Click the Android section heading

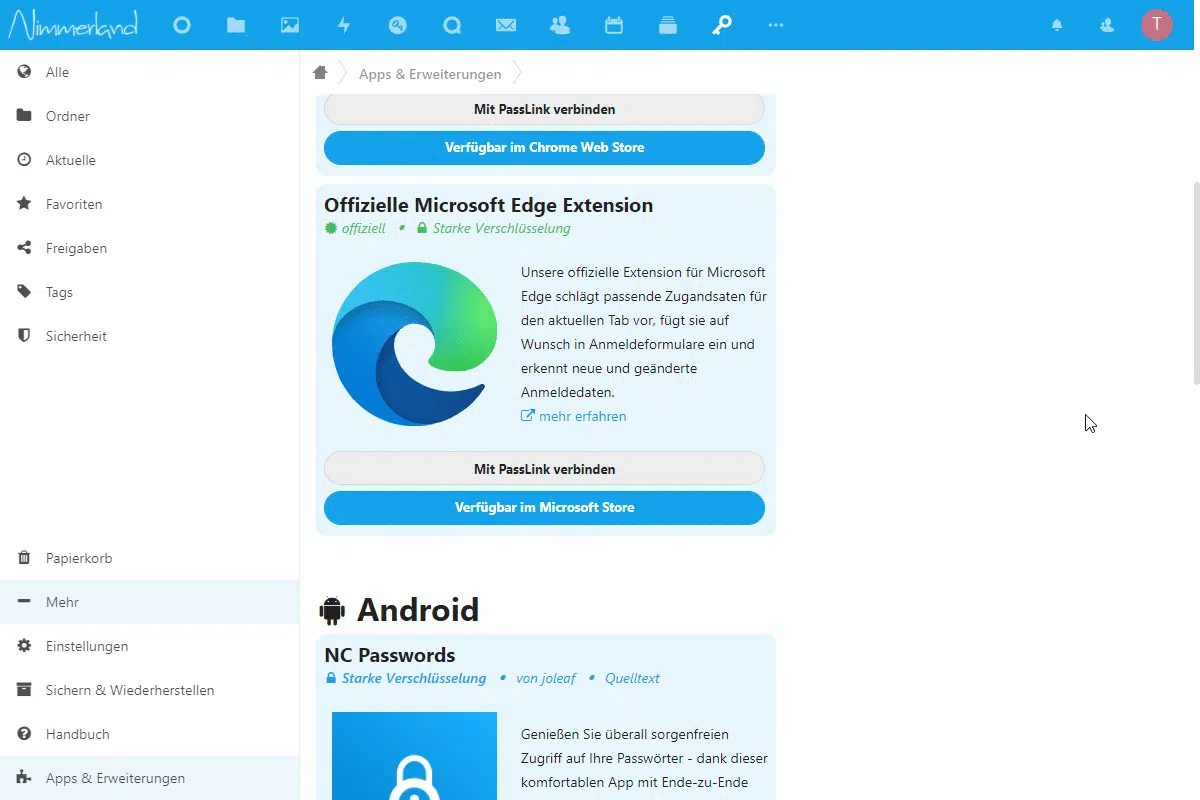coord(399,609)
